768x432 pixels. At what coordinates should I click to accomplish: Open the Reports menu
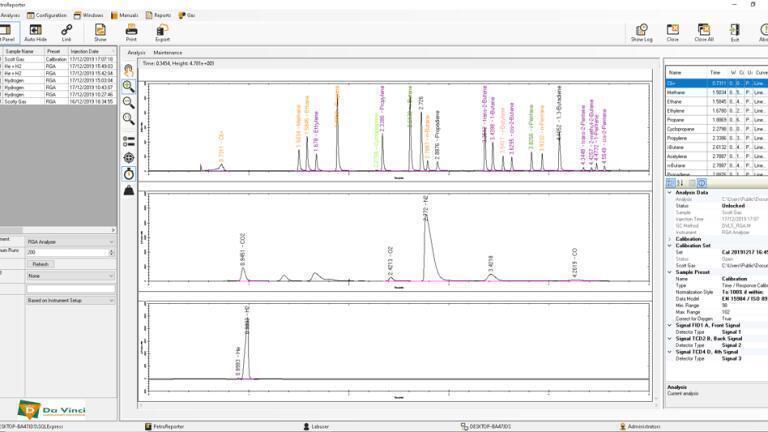pos(158,15)
